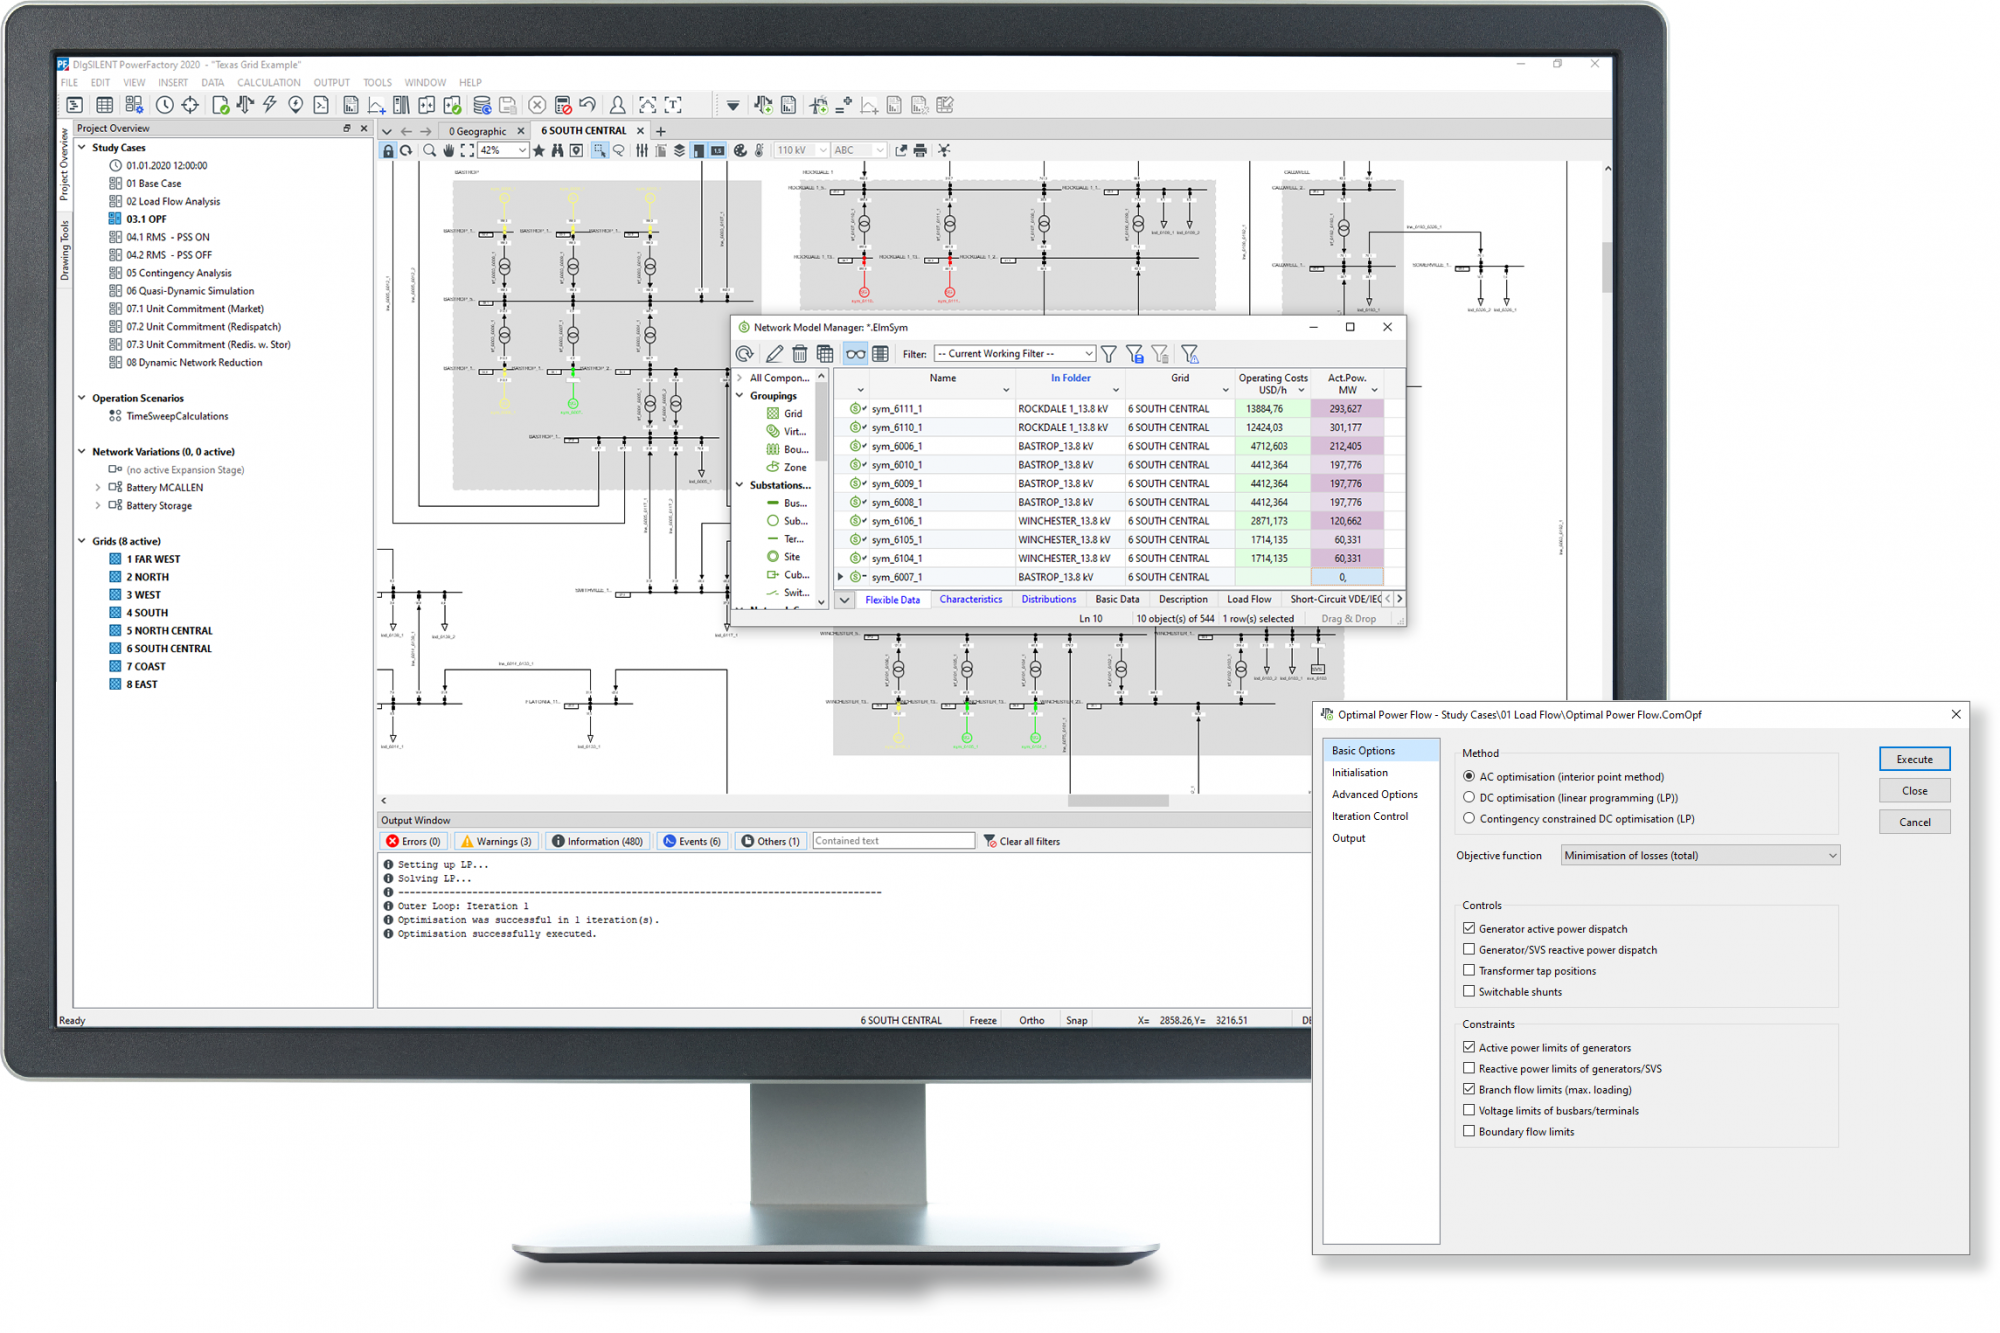
Task: Click the pencil edit icon in Network Model Manager
Action: pyautogui.click(x=774, y=354)
